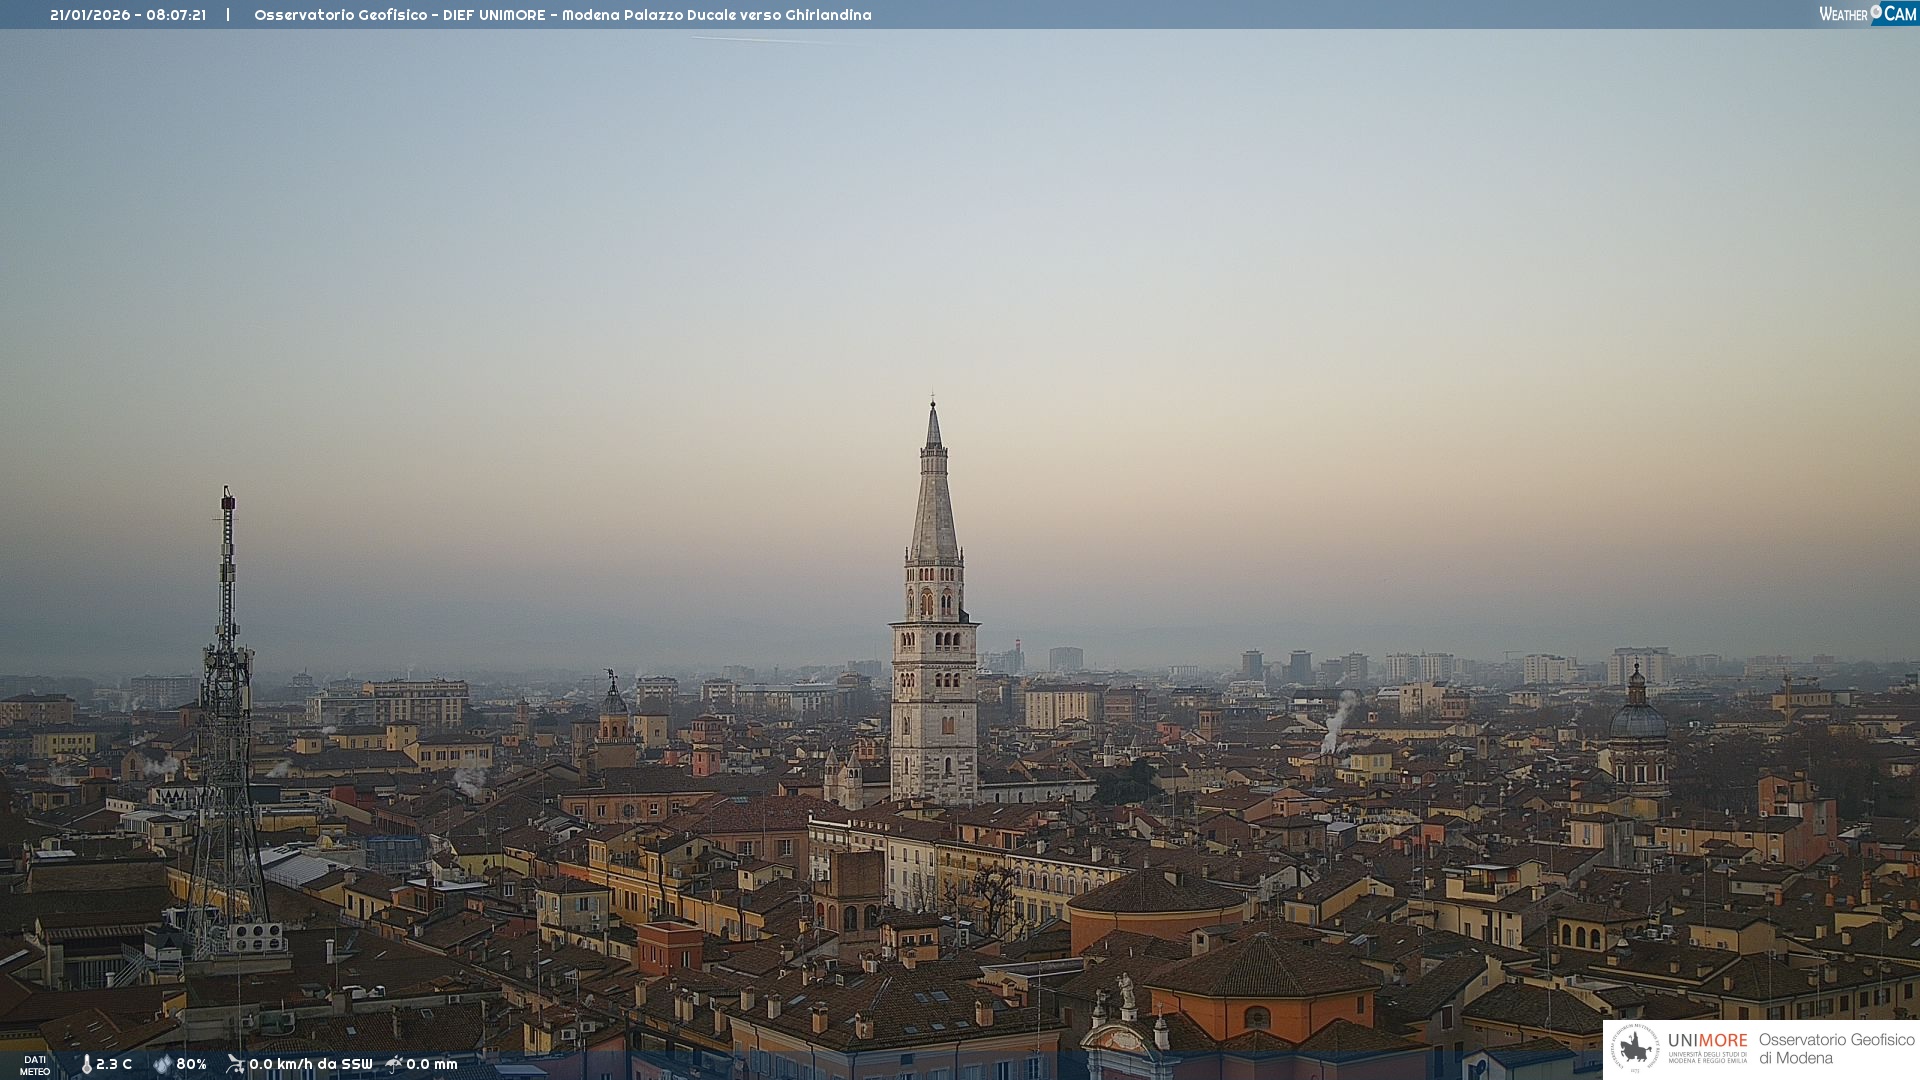Click the camera lens in WeatherCam logo

(1876, 13)
